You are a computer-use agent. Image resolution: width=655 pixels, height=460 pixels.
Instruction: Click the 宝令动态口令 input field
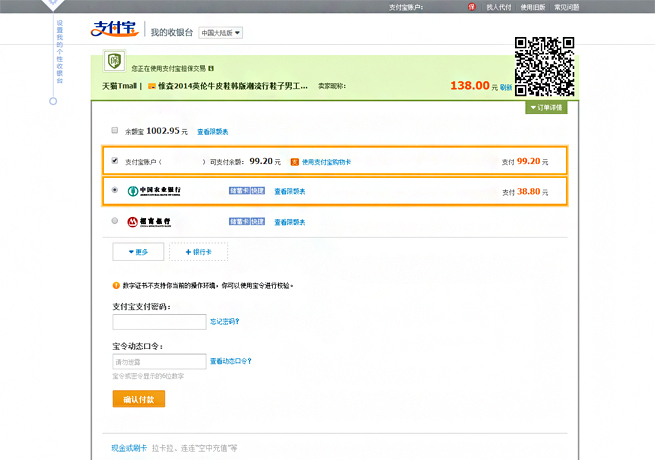coord(160,361)
